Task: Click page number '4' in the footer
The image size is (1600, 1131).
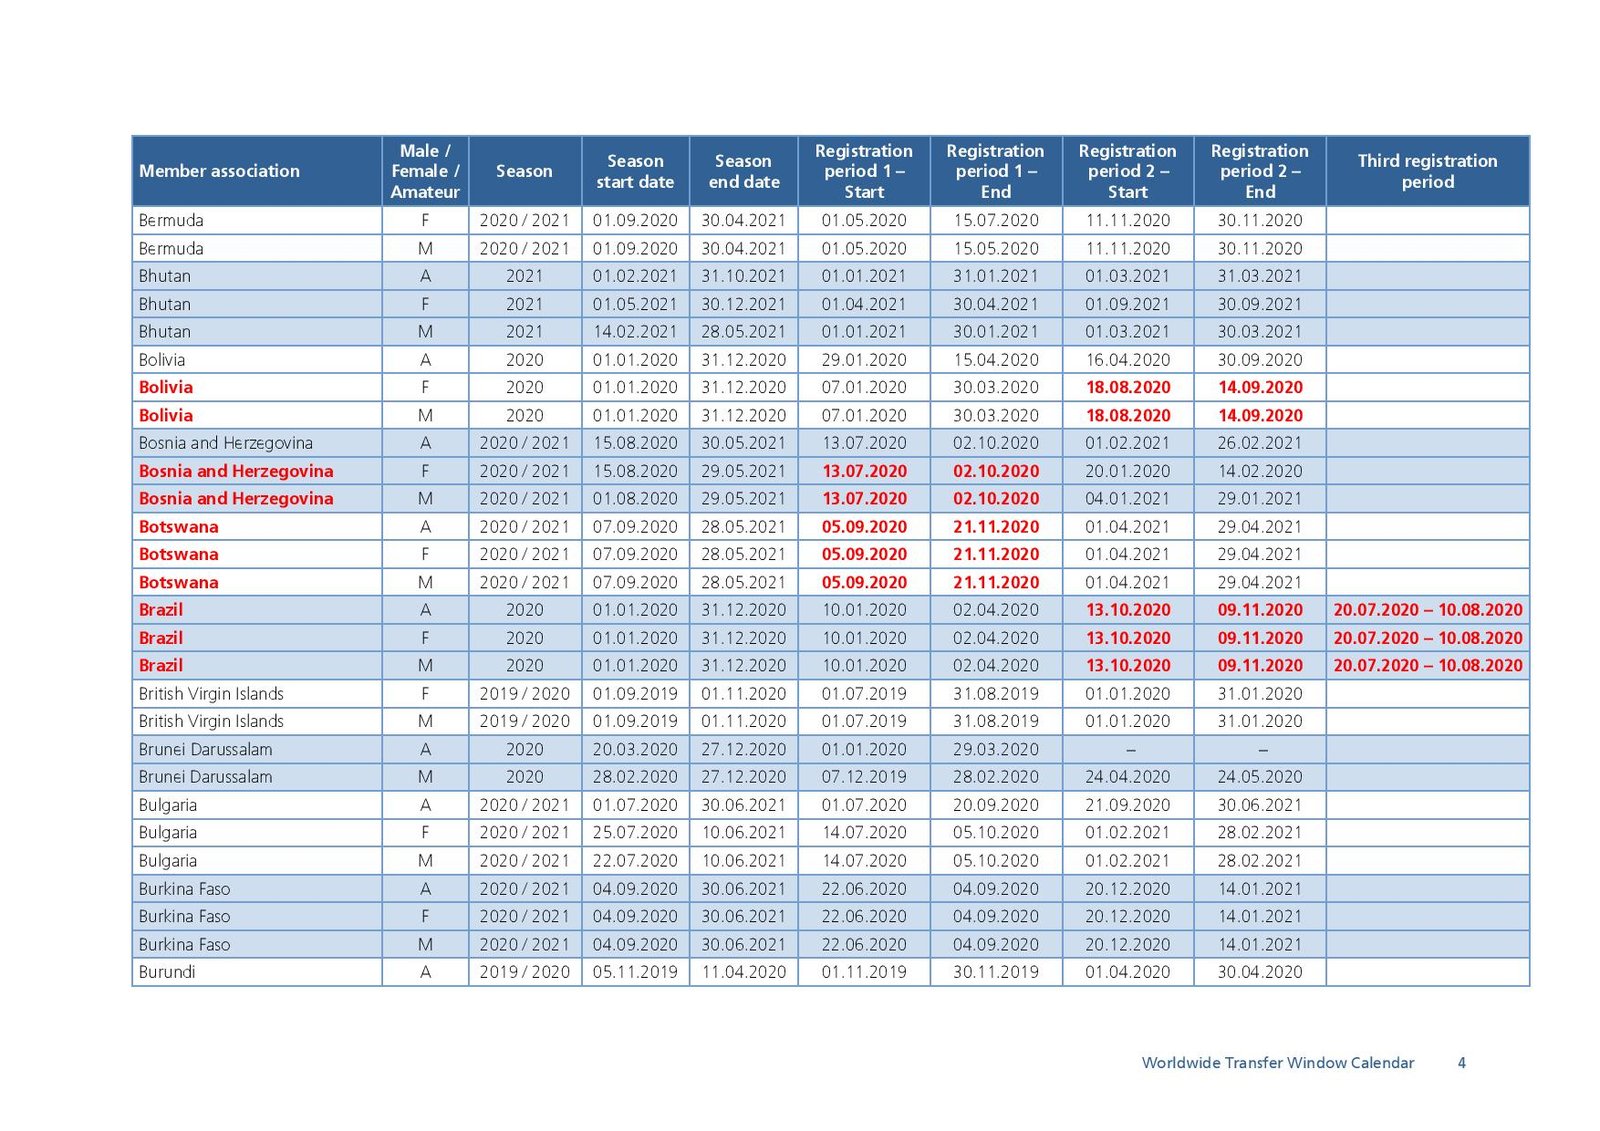Action: [1462, 1063]
